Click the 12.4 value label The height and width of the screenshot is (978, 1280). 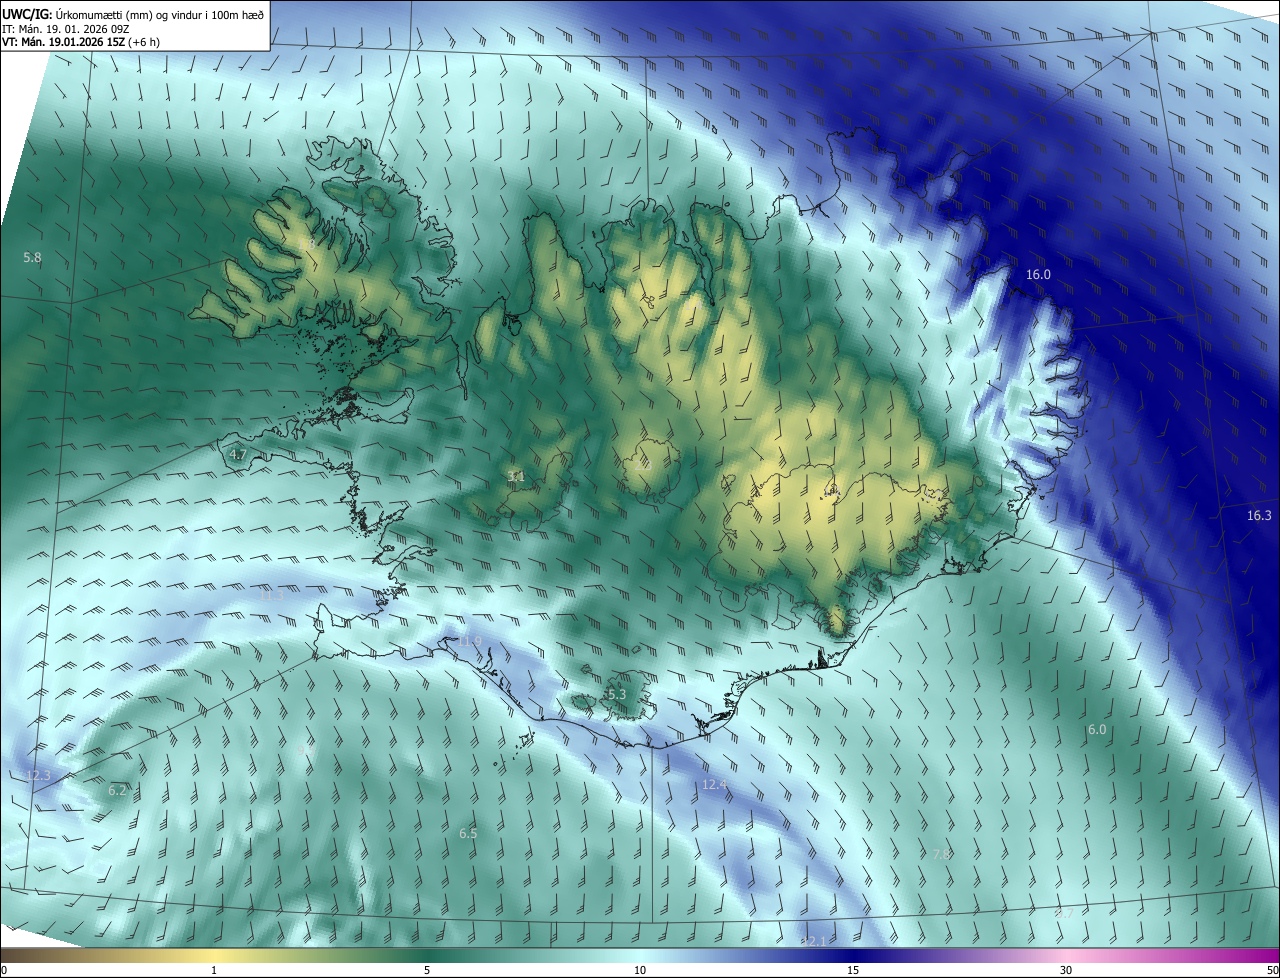point(714,786)
